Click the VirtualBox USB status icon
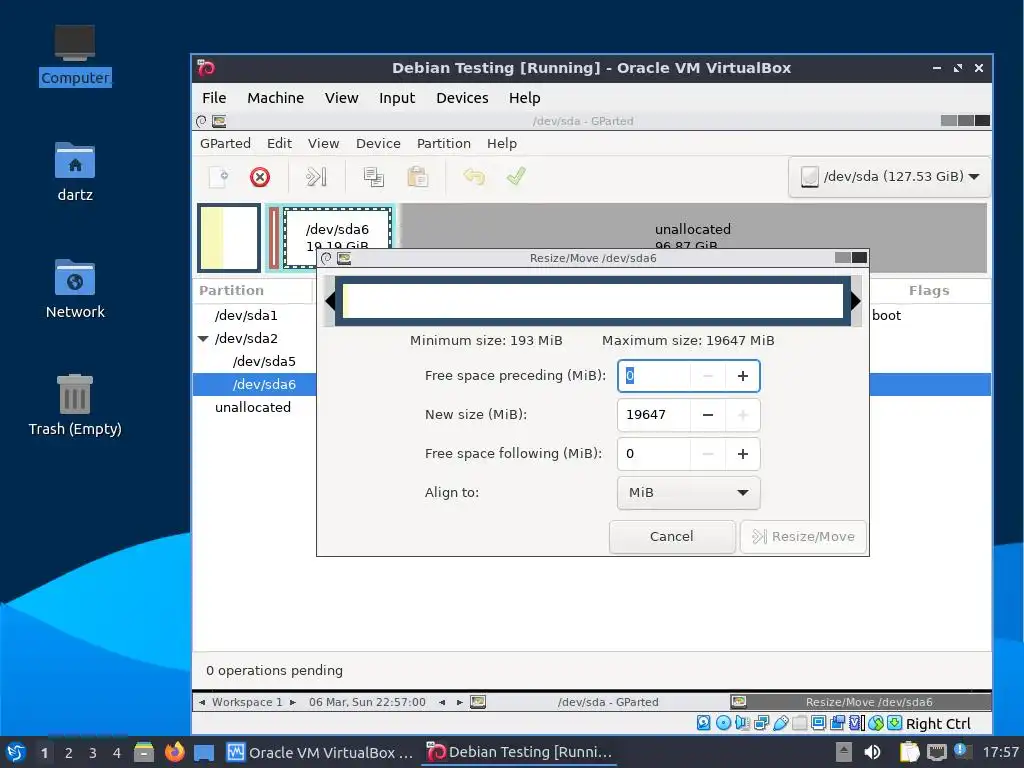The image size is (1024, 768). pyautogui.click(x=780, y=723)
